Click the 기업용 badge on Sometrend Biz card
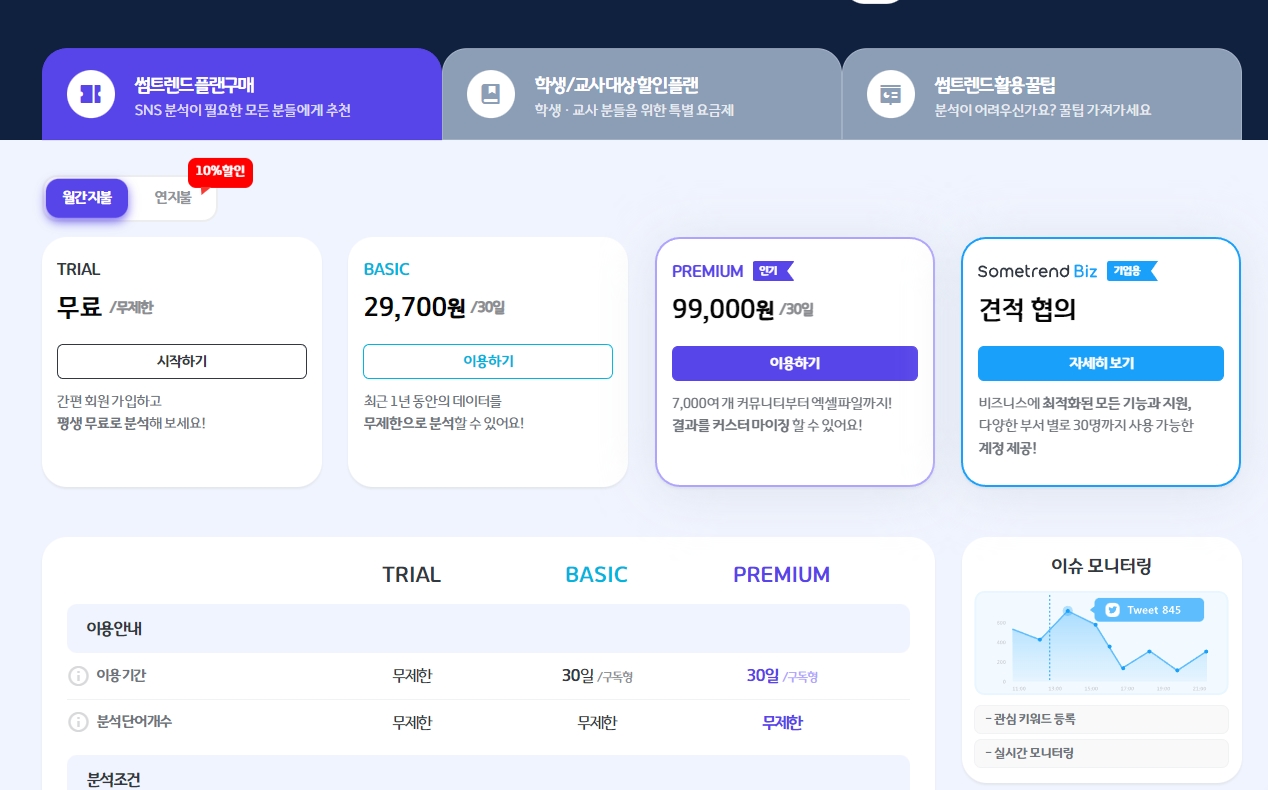This screenshot has width=1268, height=790. click(1132, 271)
